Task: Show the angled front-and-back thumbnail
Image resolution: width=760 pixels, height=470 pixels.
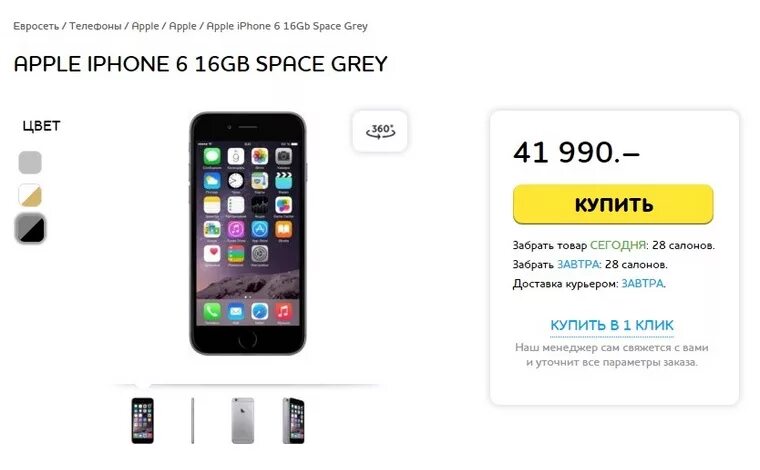Action: [x=293, y=421]
